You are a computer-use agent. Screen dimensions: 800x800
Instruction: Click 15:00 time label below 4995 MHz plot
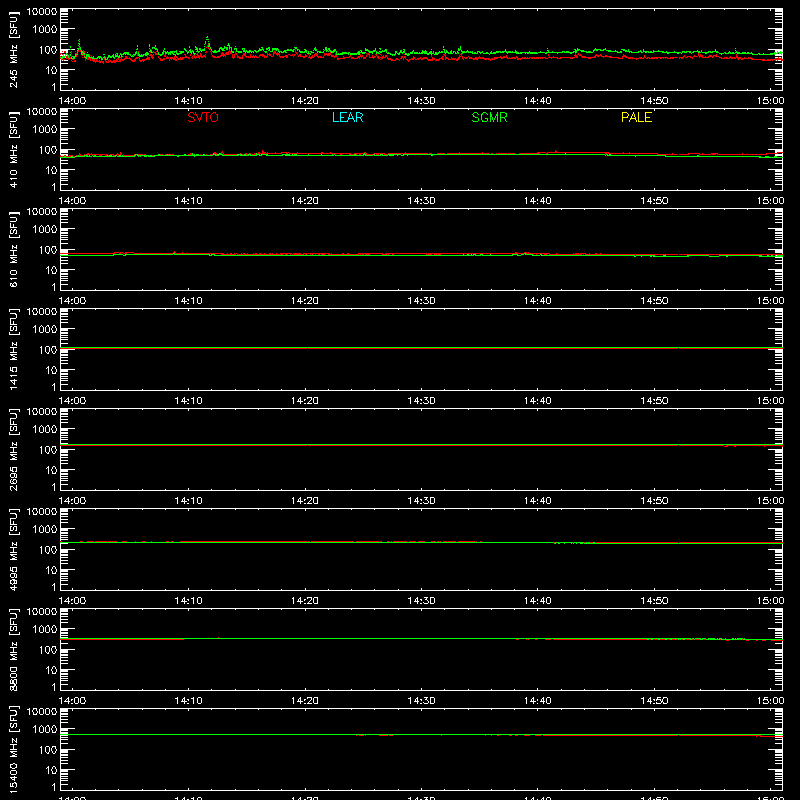coord(770,601)
